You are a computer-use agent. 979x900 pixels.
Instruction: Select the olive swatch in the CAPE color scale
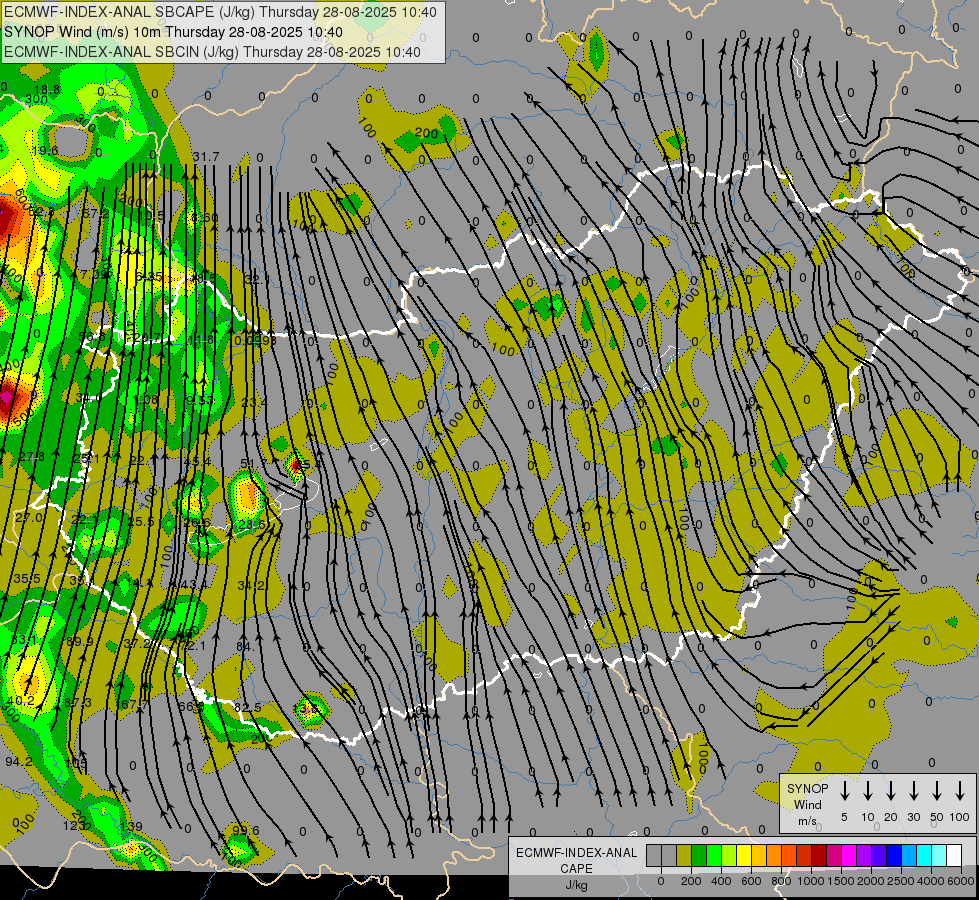coord(684,856)
